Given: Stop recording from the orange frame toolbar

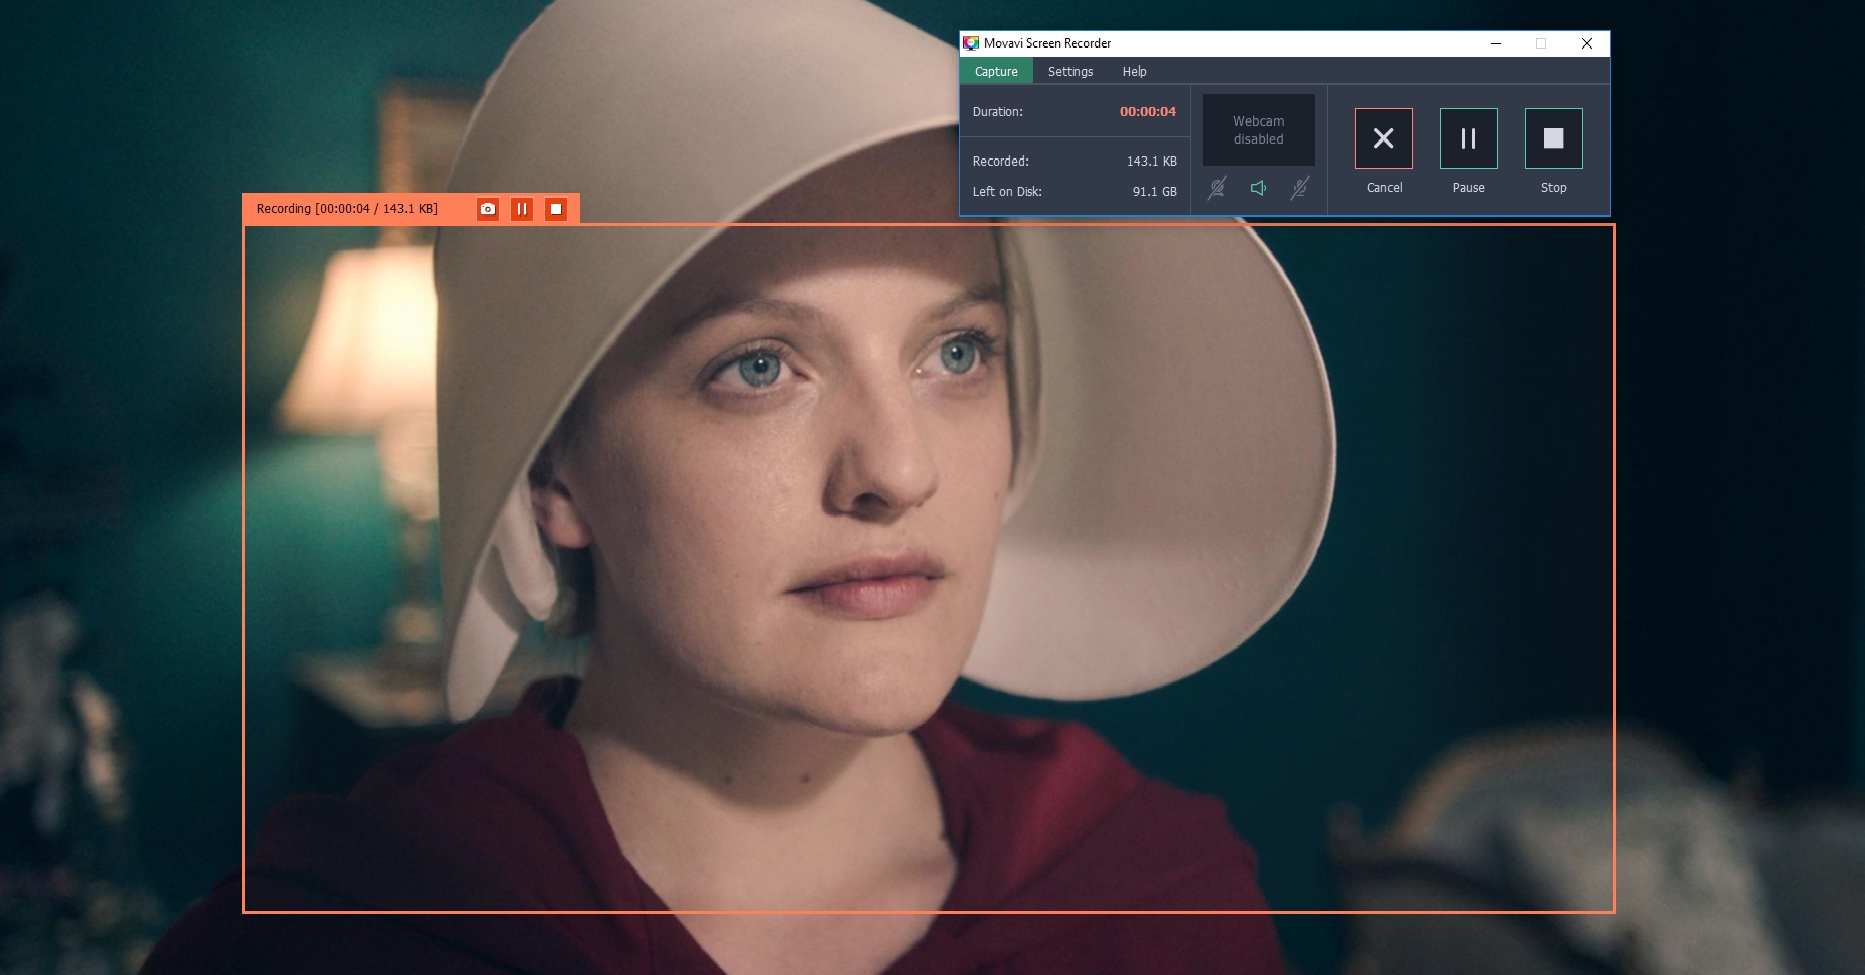Looking at the screenshot, I should point(556,209).
